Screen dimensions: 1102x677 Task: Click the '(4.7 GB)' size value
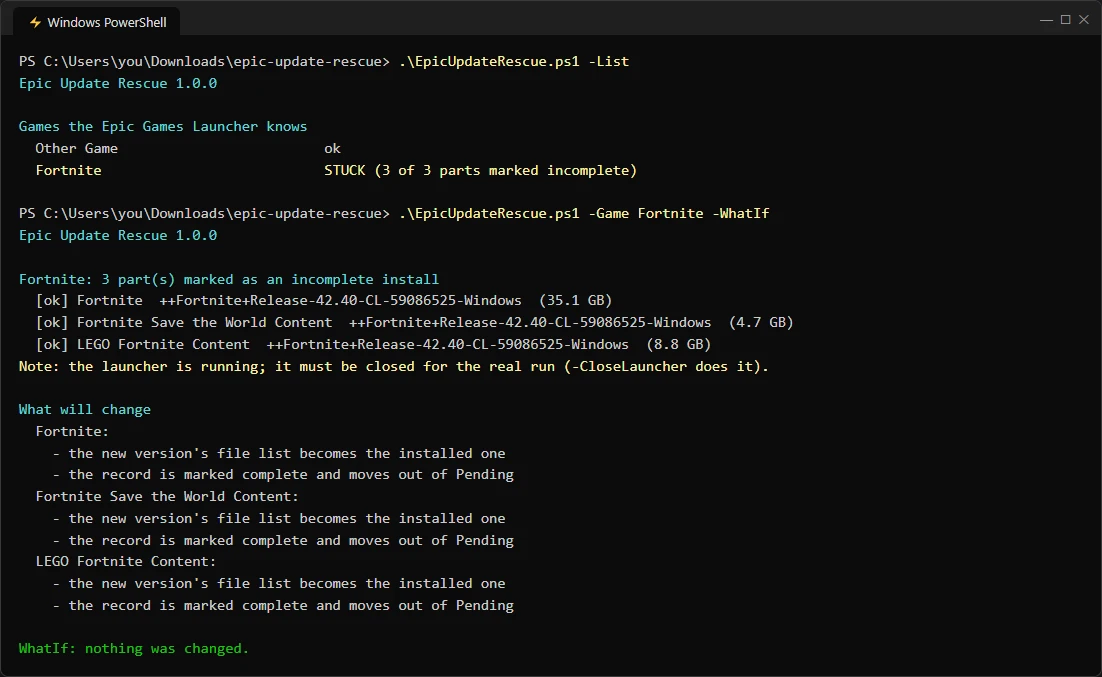point(761,322)
